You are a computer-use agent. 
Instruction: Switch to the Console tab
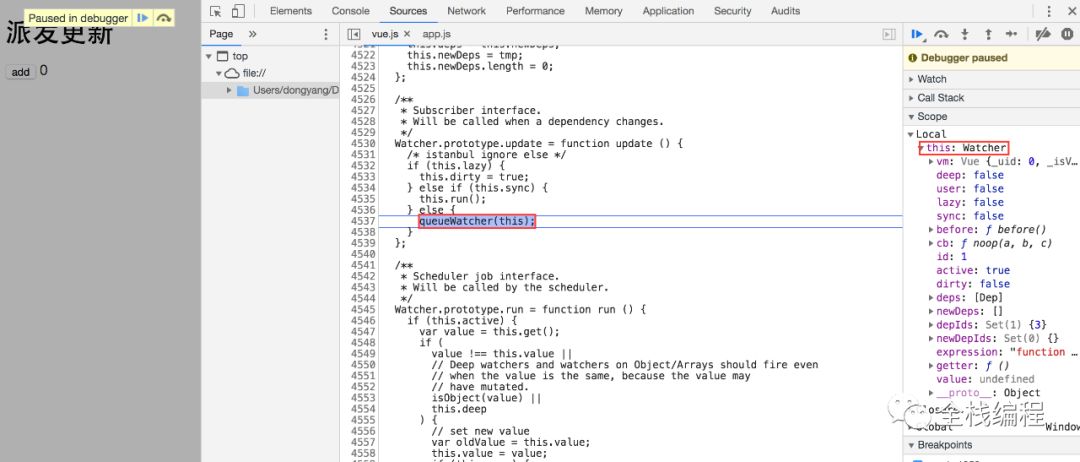[350, 11]
